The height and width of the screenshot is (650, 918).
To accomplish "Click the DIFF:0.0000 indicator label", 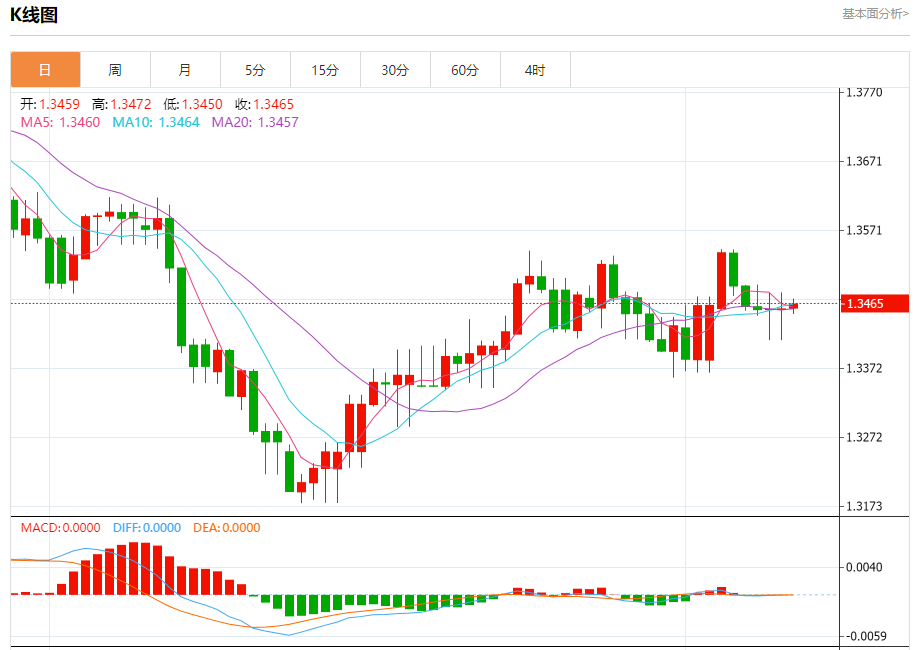I will (x=147, y=528).
